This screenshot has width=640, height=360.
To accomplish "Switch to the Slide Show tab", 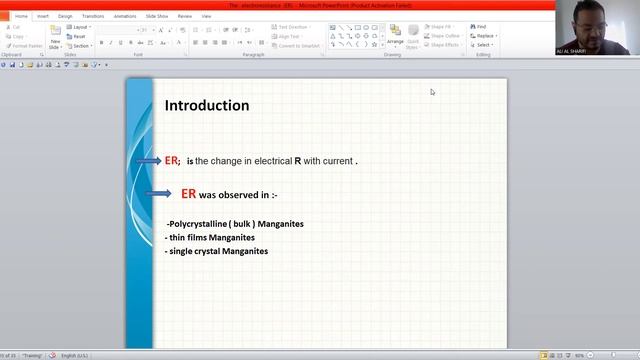I will (157, 16).
